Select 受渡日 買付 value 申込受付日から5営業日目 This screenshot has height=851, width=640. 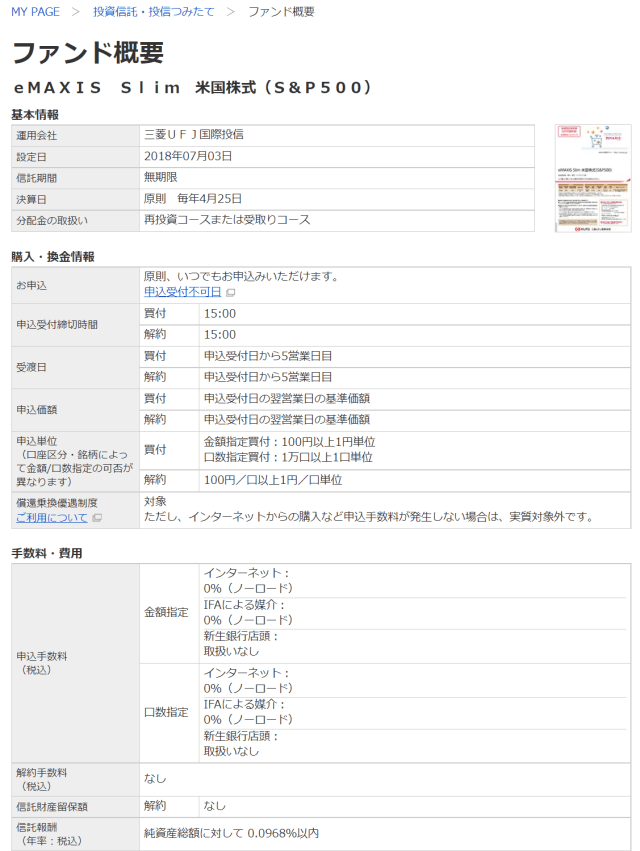(268, 356)
